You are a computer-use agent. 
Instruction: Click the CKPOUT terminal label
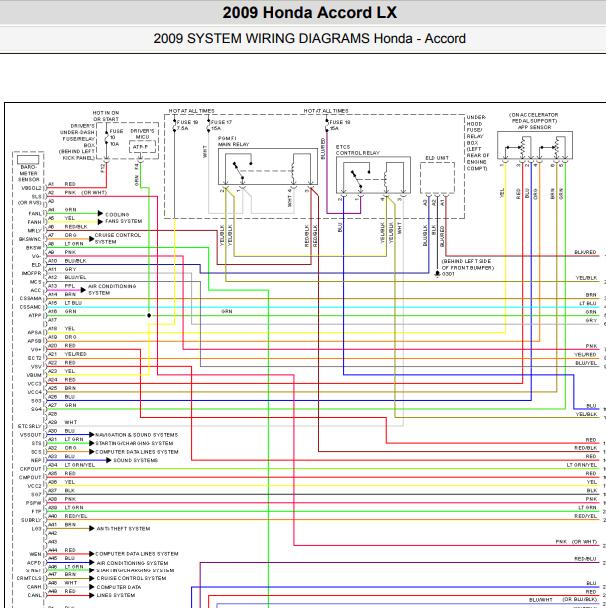[31, 469]
